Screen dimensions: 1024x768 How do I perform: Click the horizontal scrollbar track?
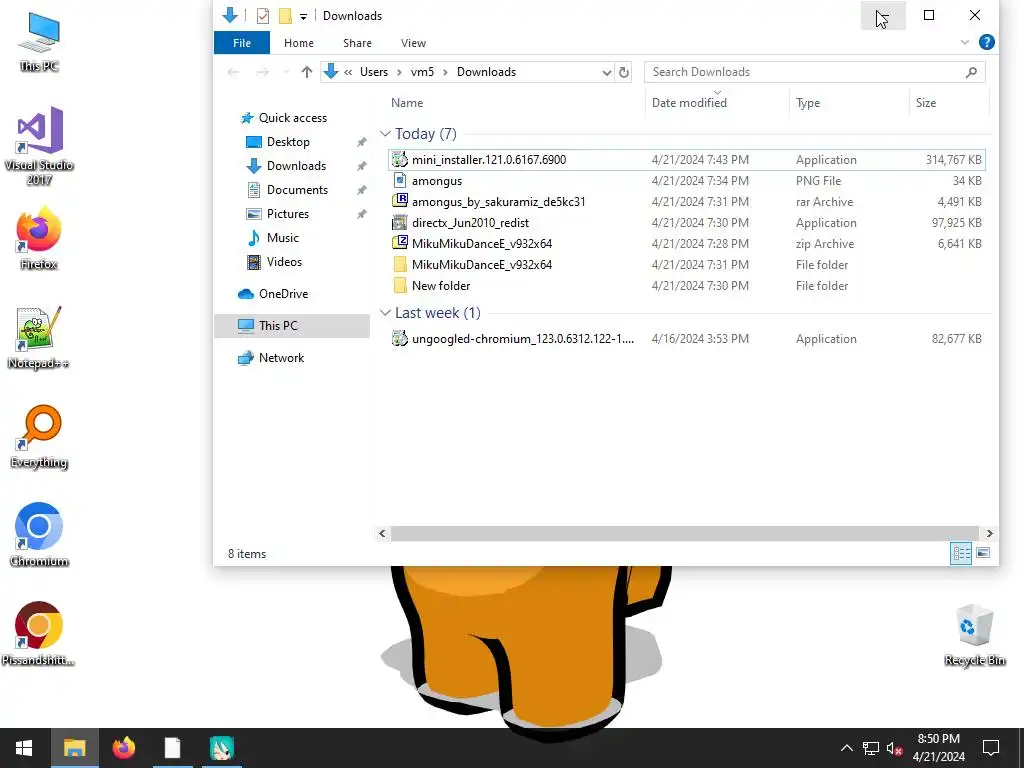pyautogui.click(x=684, y=534)
